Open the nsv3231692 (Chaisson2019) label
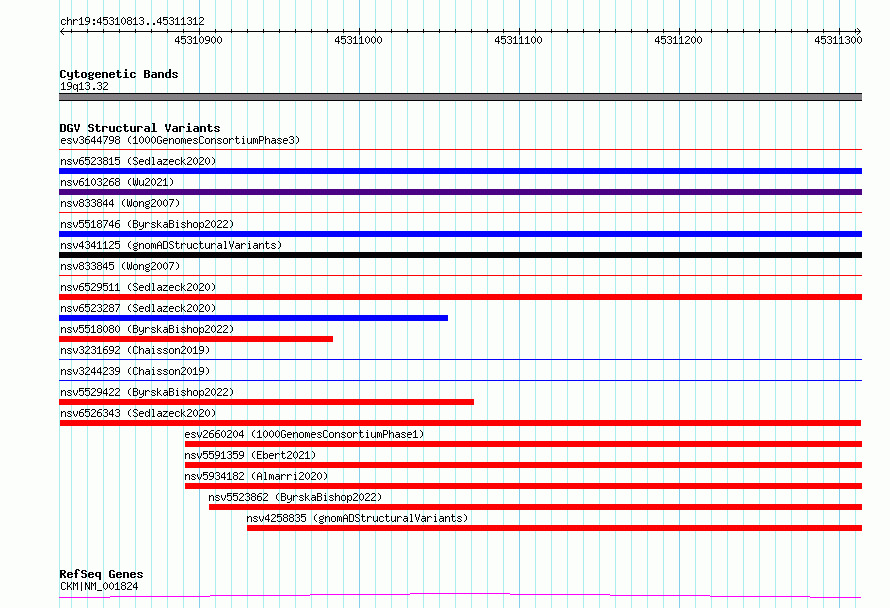The height and width of the screenshot is (608, 890). point(135,350)
